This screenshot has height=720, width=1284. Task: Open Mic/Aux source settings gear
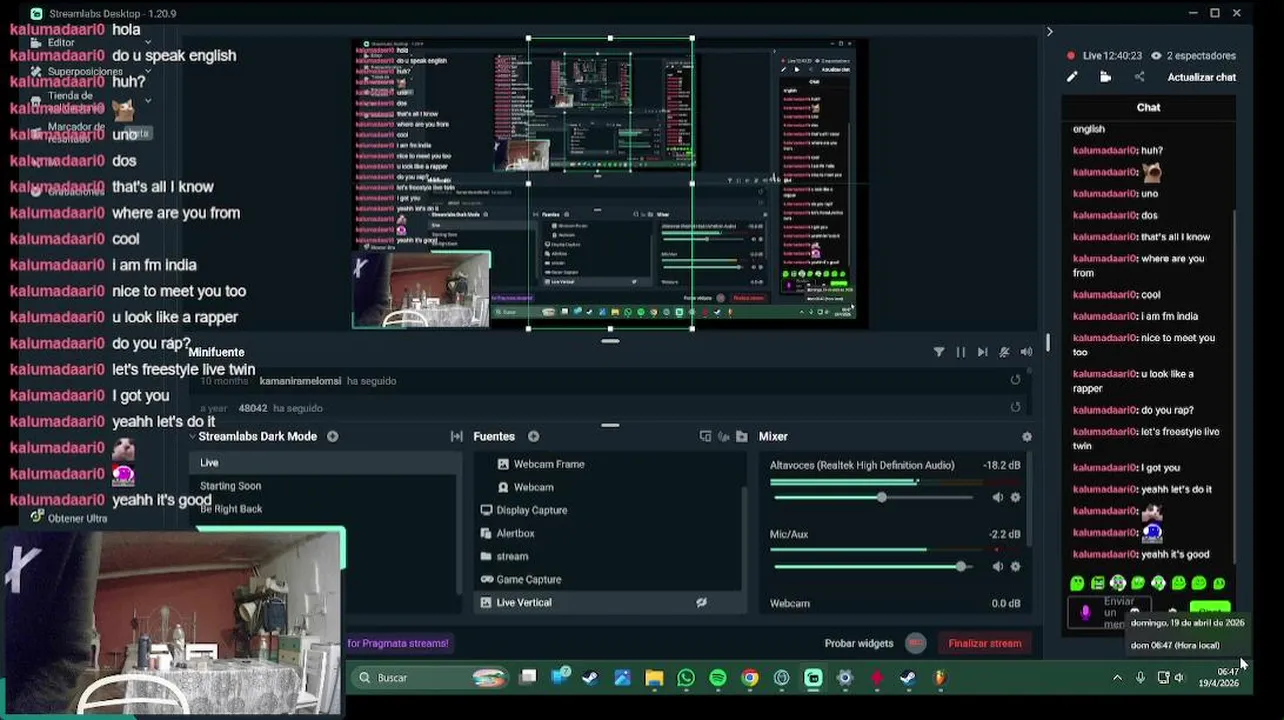1015,566
